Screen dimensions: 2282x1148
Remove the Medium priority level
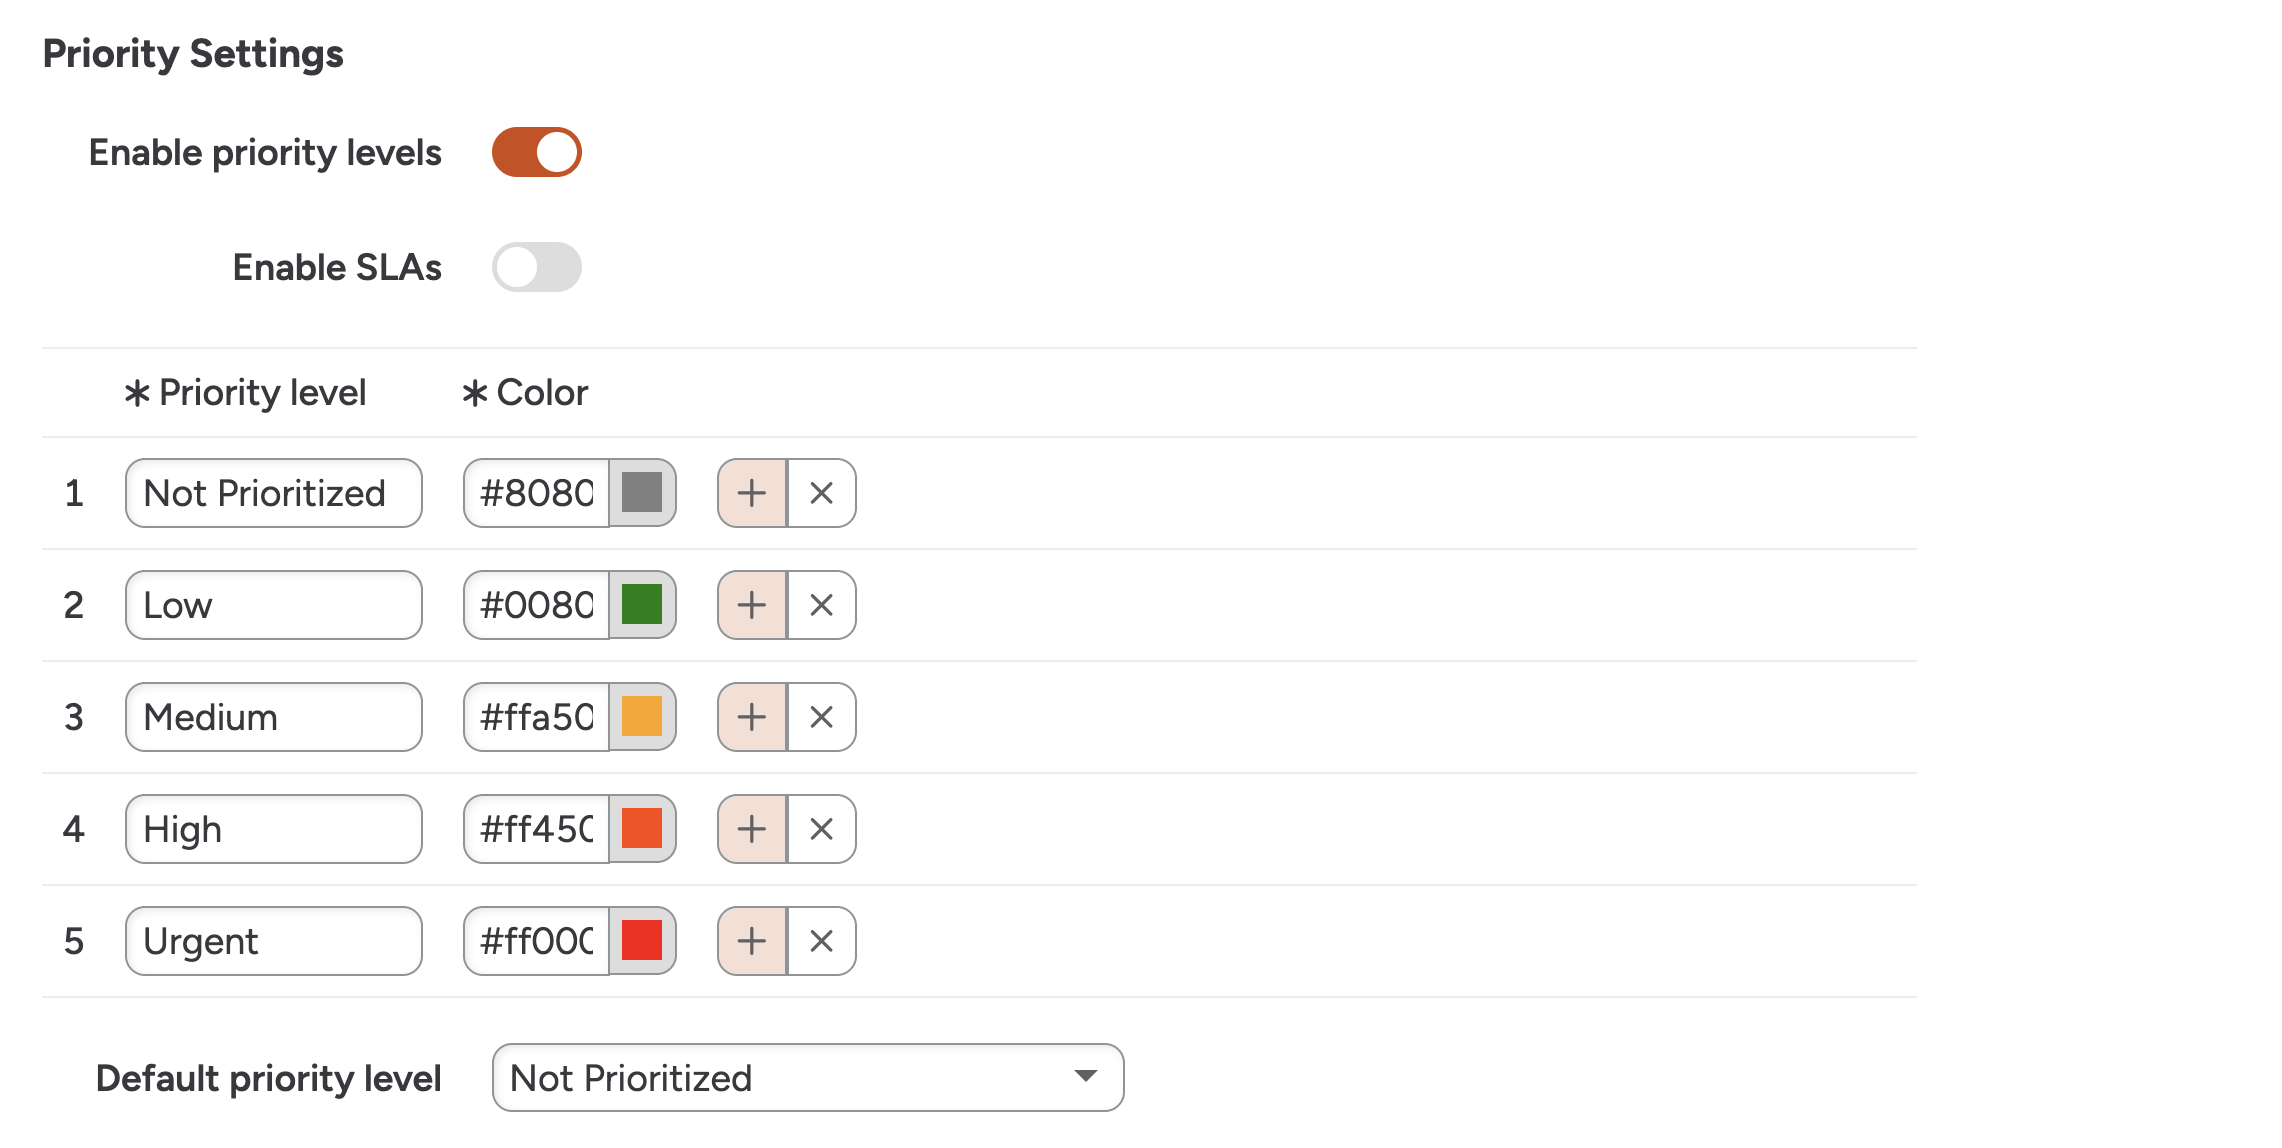point(821,717)
